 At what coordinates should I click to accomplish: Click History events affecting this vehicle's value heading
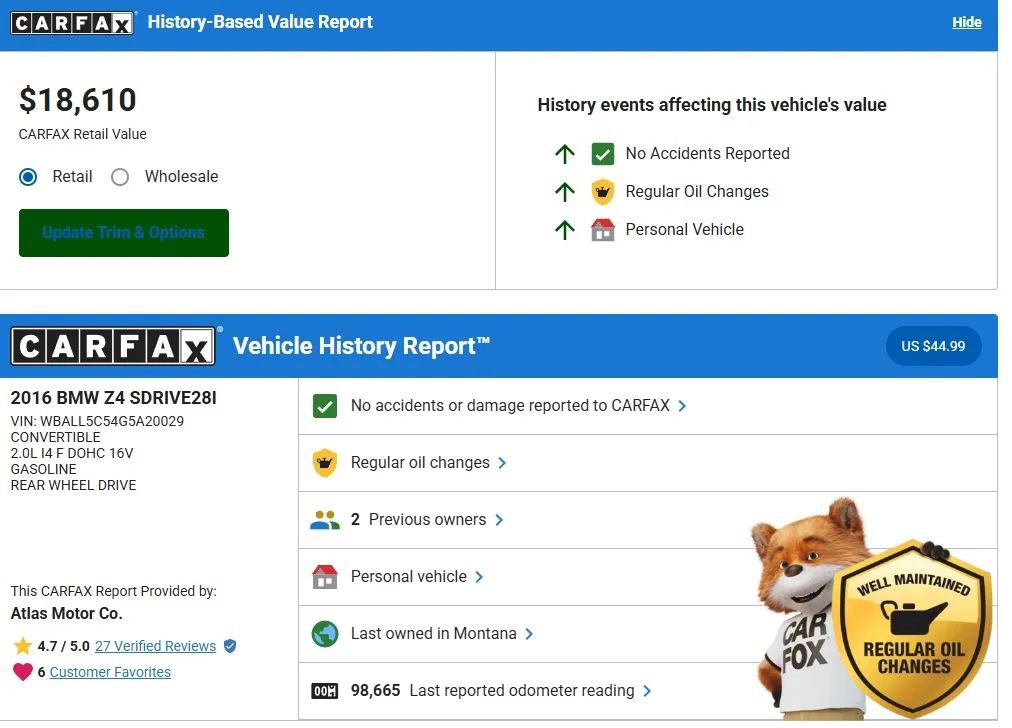click(712, 105)
